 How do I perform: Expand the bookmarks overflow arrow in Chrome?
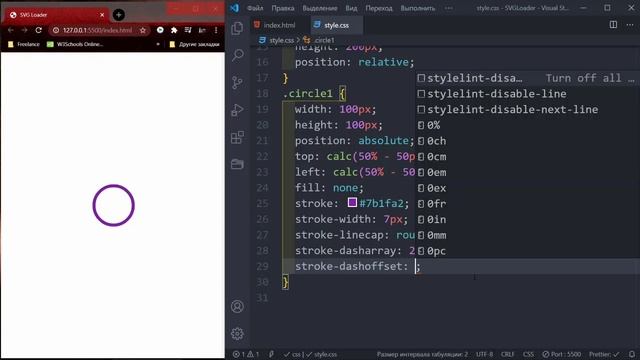pyautogui.click(x=158, y=44)
